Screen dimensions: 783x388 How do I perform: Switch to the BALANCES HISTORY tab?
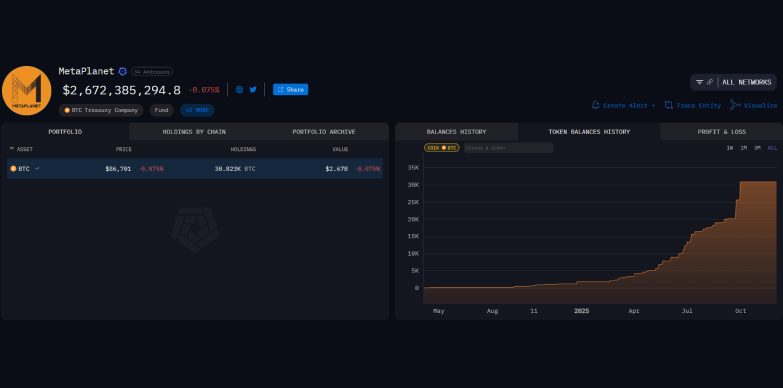click(456, 132)
